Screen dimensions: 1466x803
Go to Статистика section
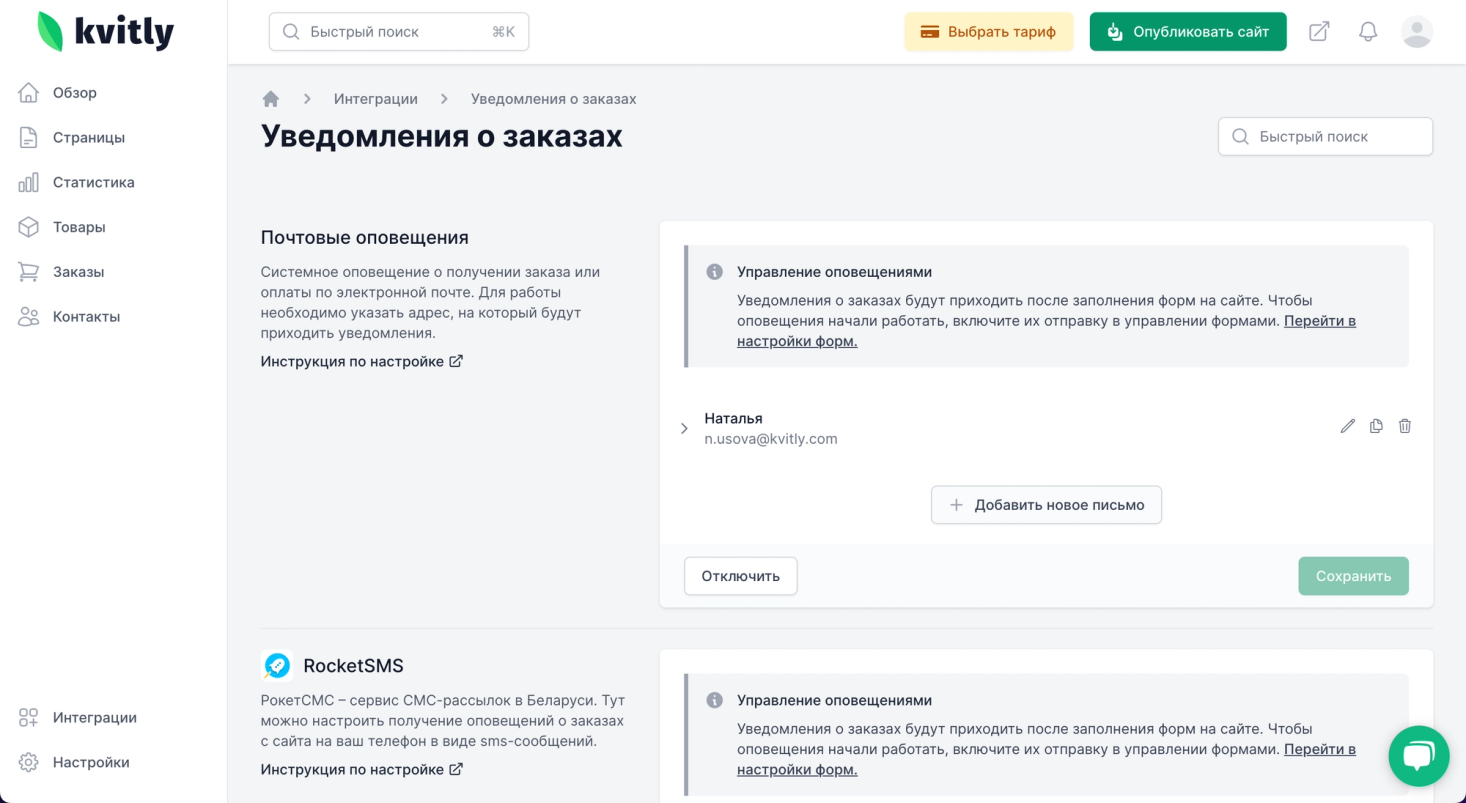[x=94, y=182]
